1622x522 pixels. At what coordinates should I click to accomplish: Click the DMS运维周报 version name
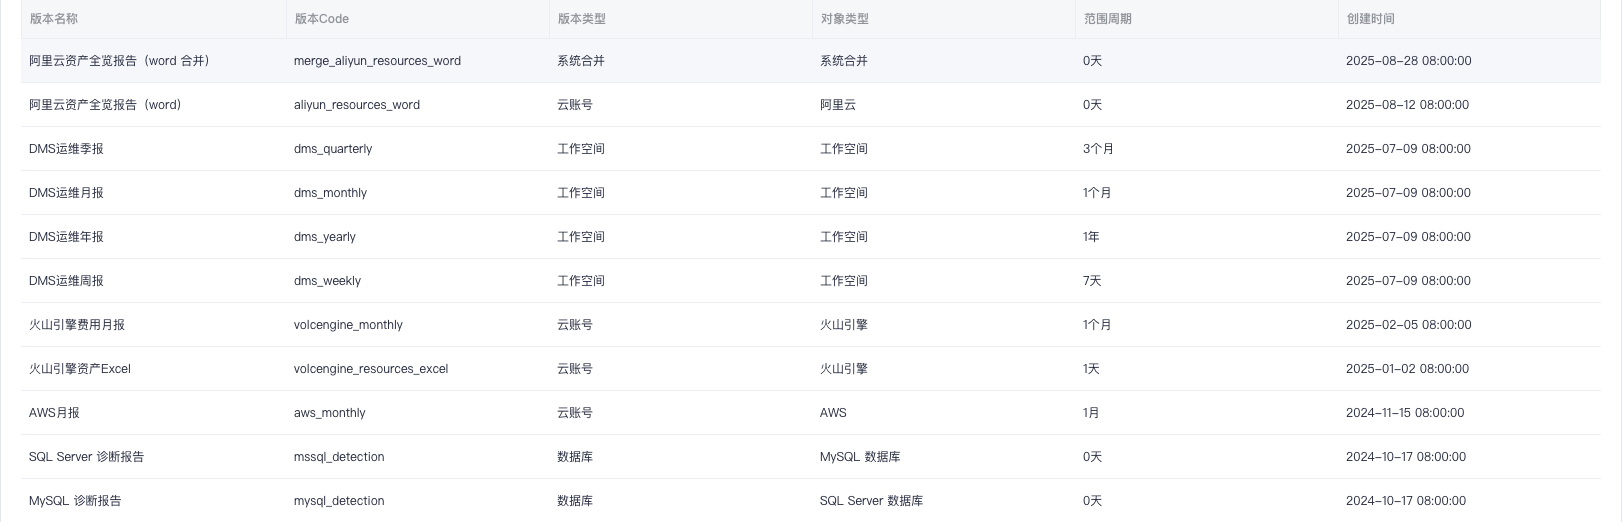coord(66,281)
